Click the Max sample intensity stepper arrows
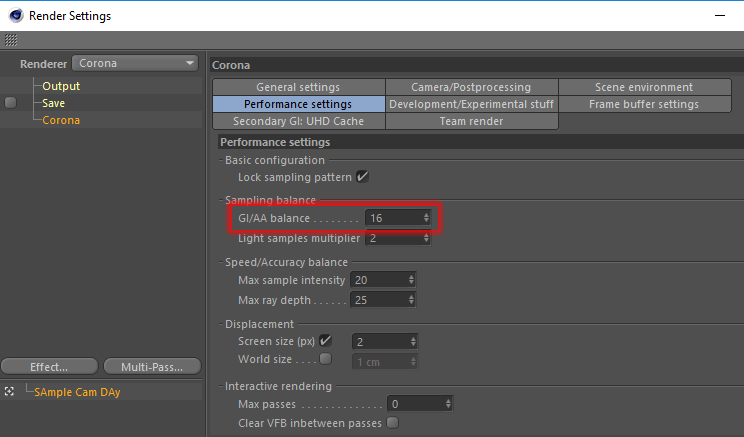The height and width of the screenshot is (437, 744). tap(411, 280)
